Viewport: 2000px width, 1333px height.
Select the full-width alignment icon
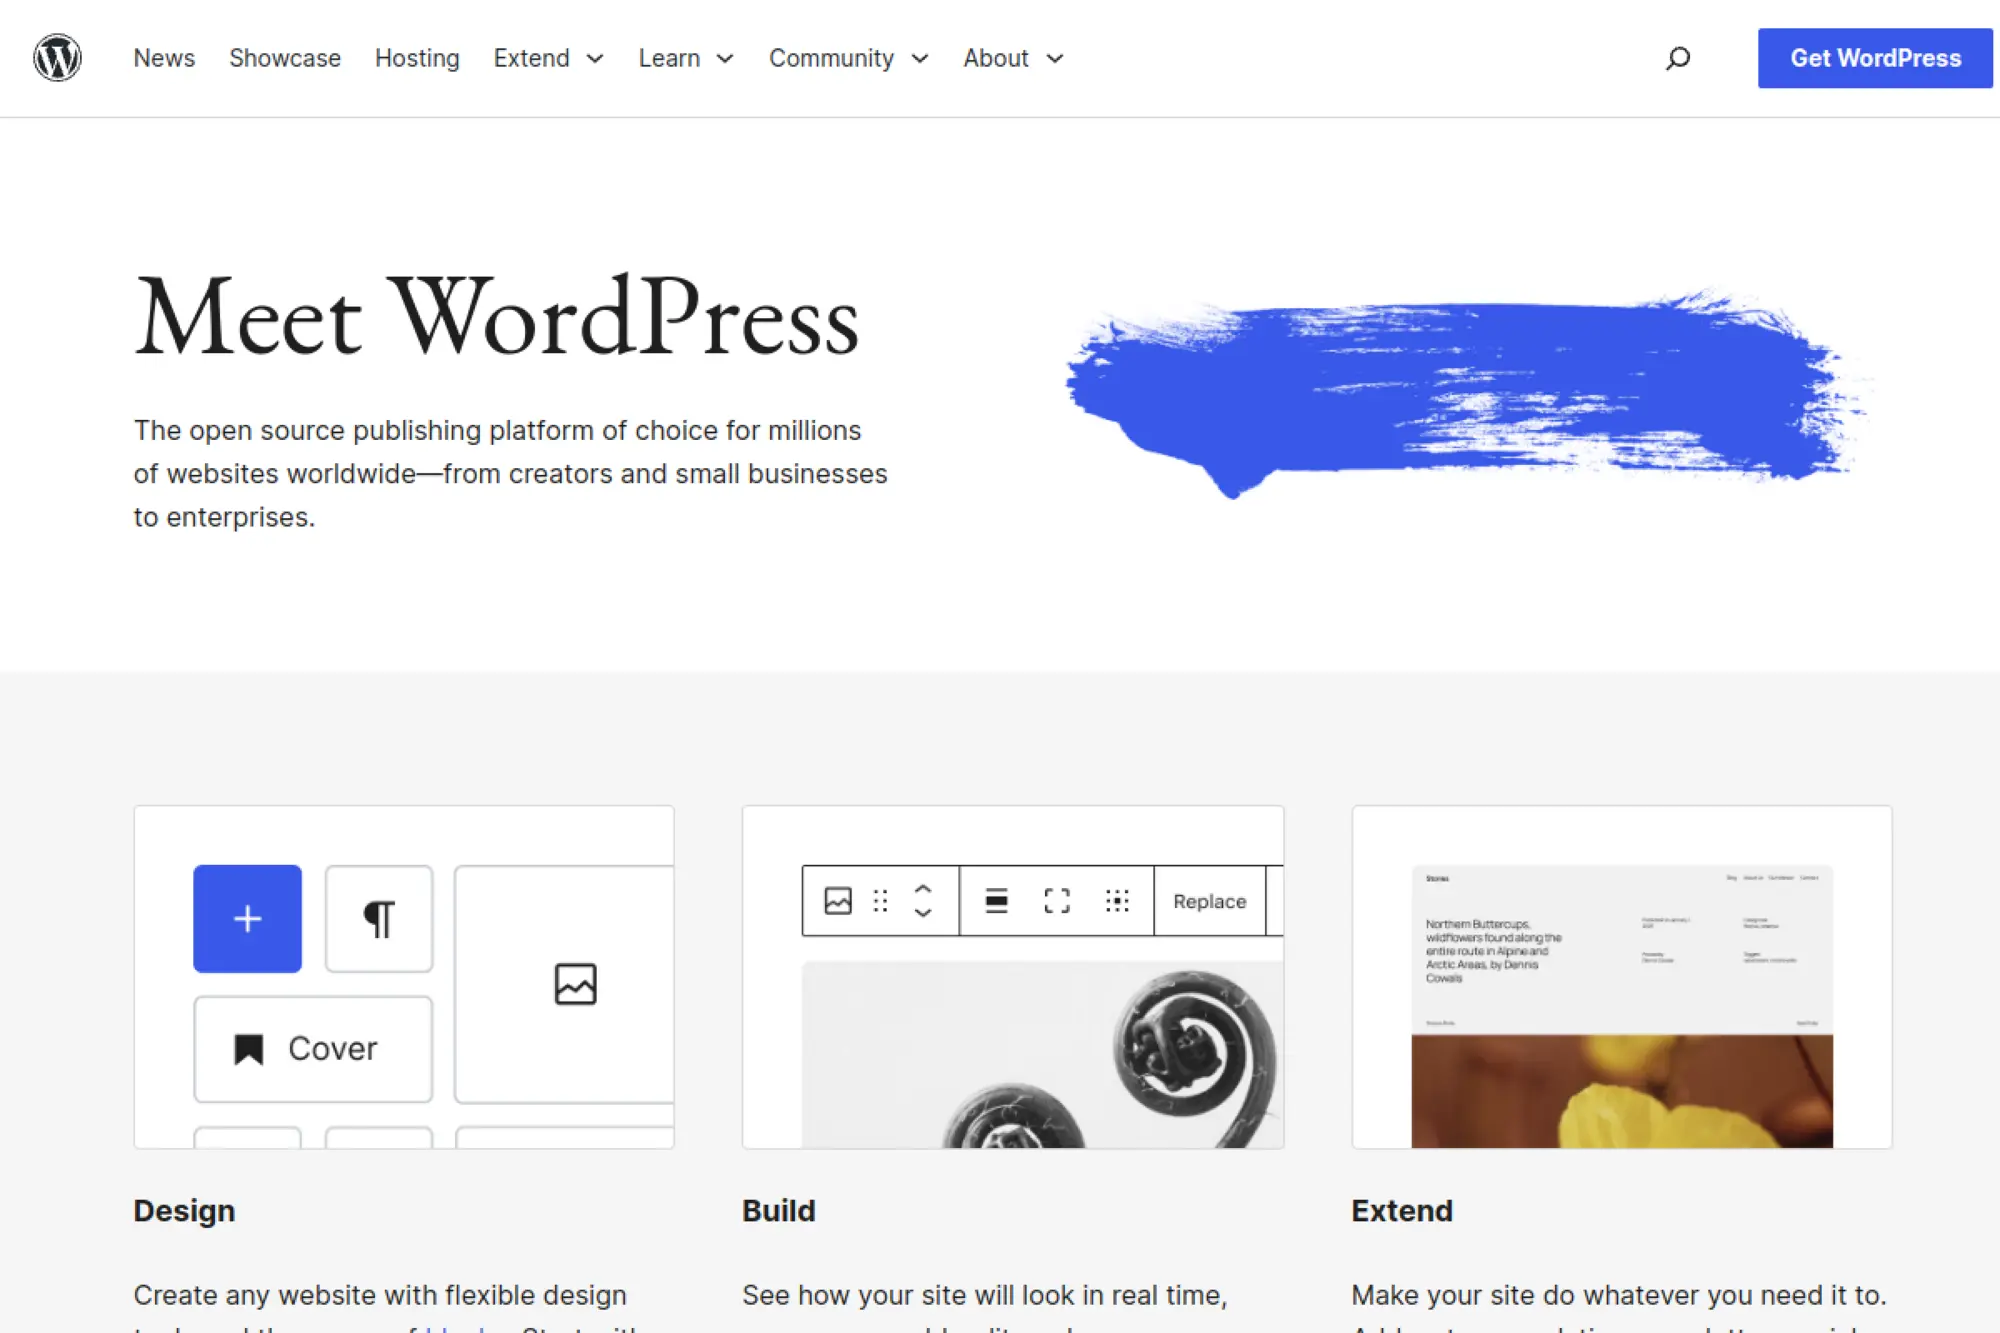(x=1057, y=901)
